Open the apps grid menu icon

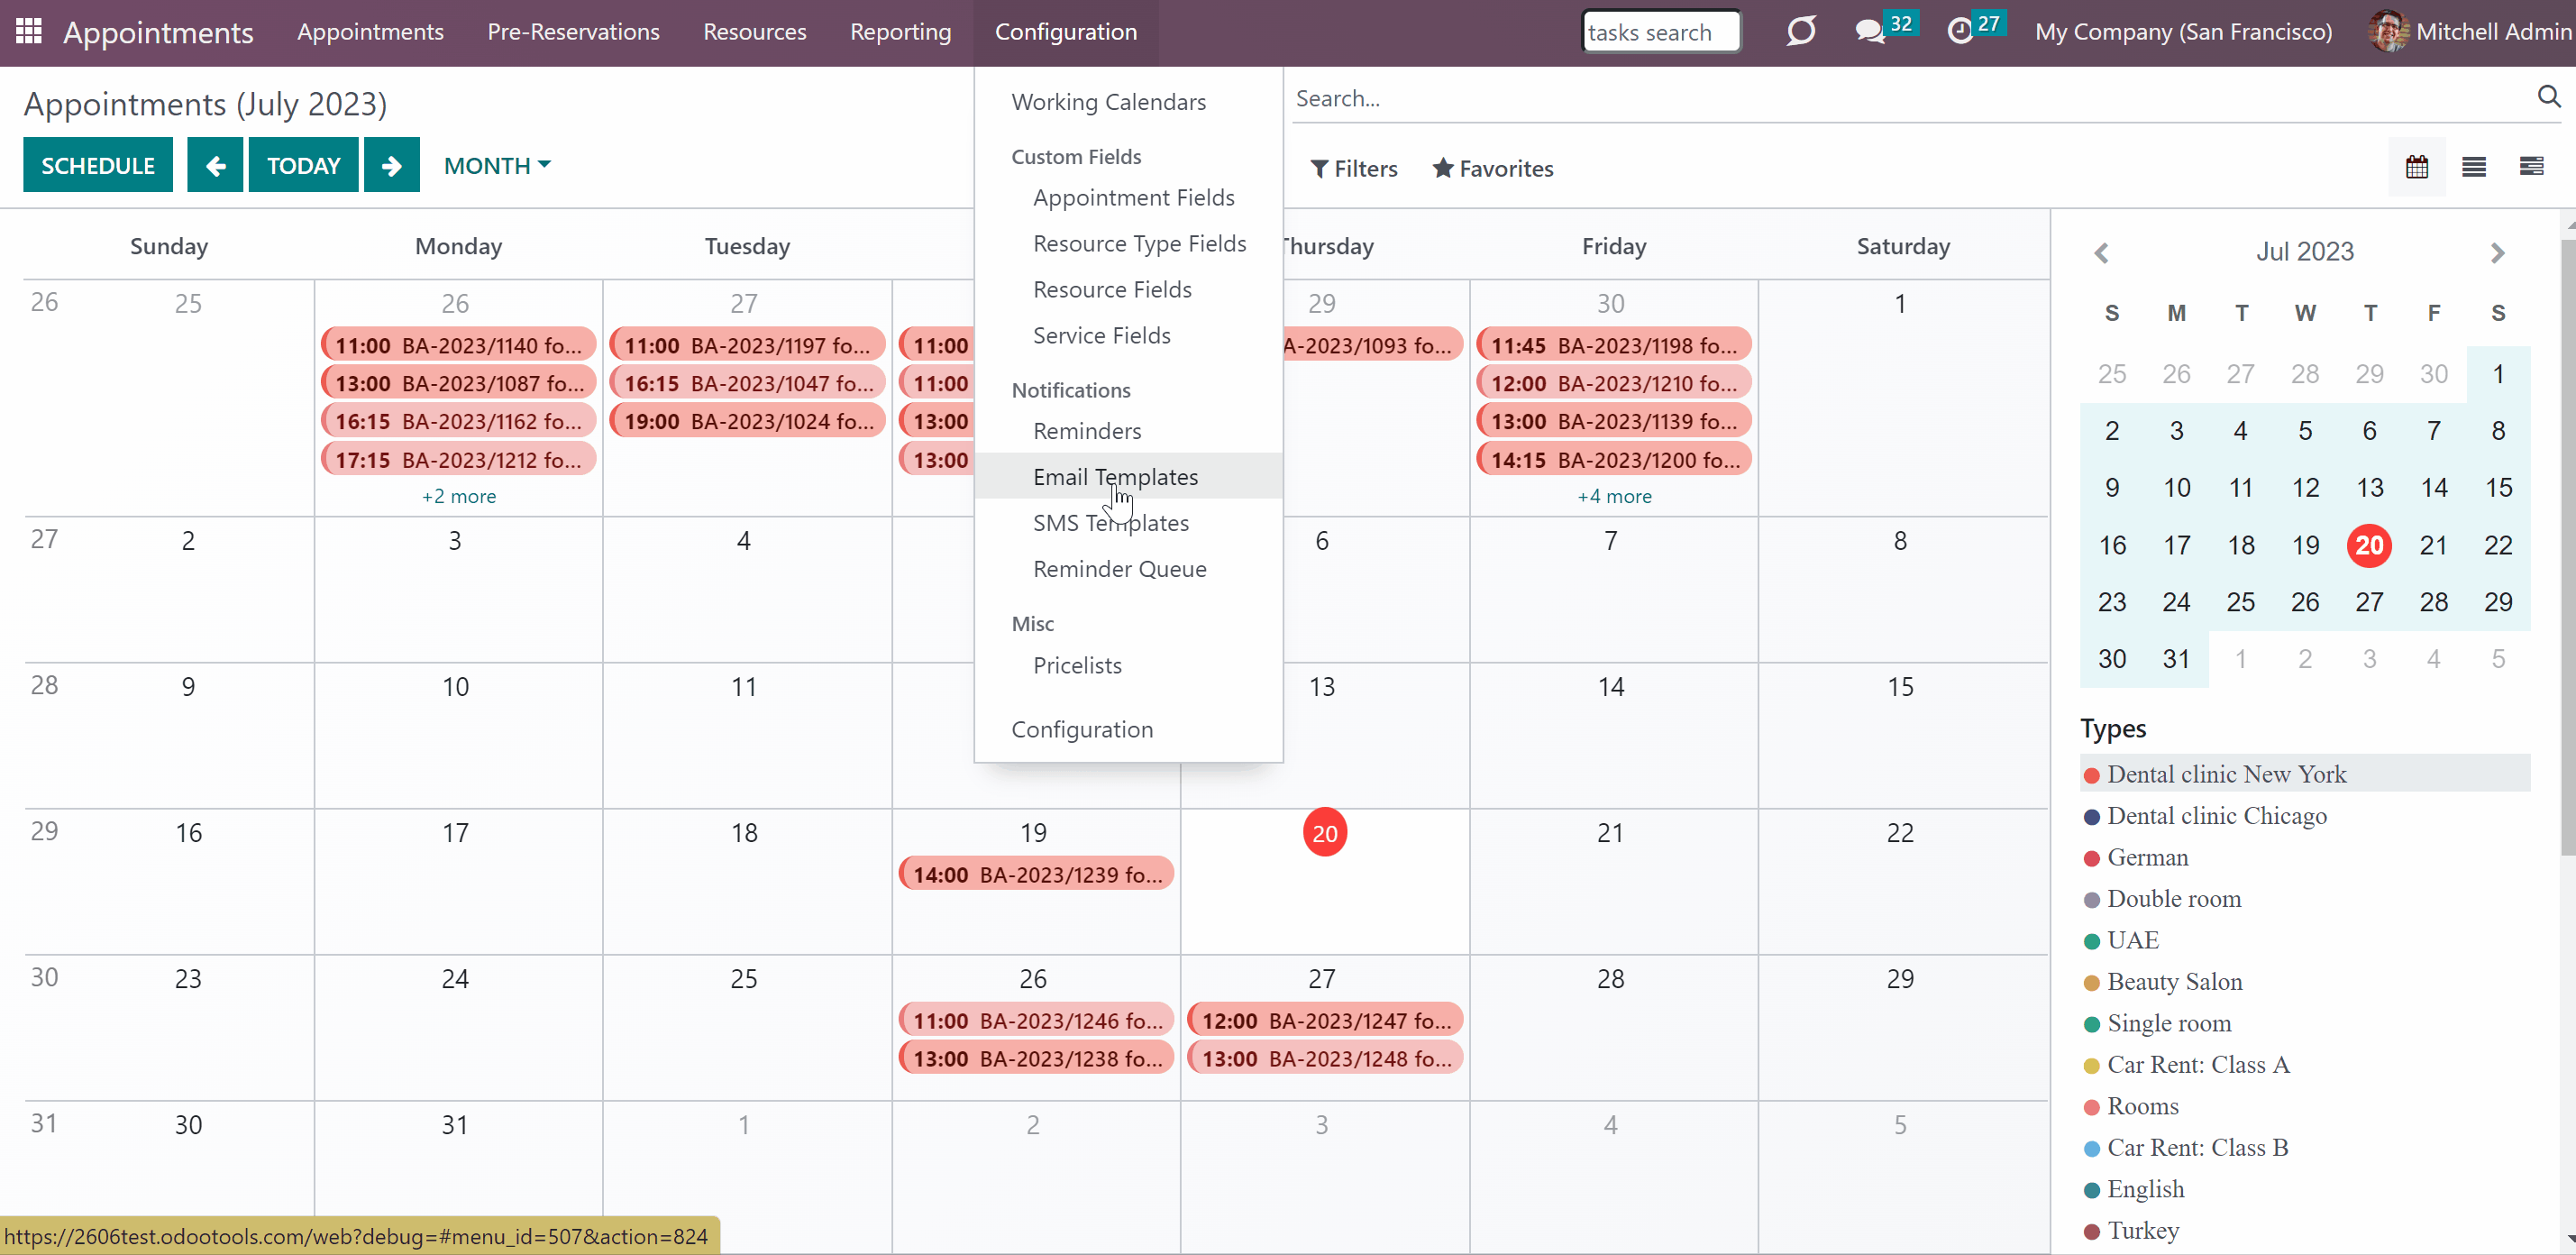[29, 32]
